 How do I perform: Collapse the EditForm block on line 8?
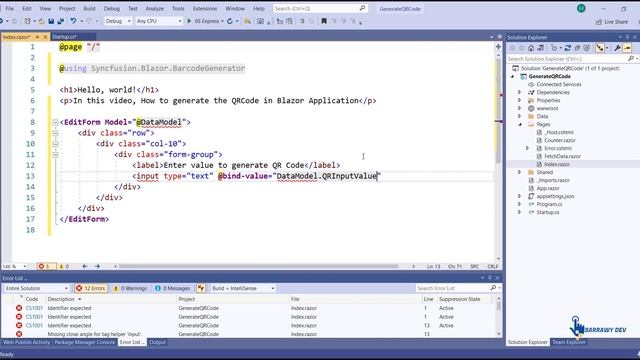[x=55, y=122]
